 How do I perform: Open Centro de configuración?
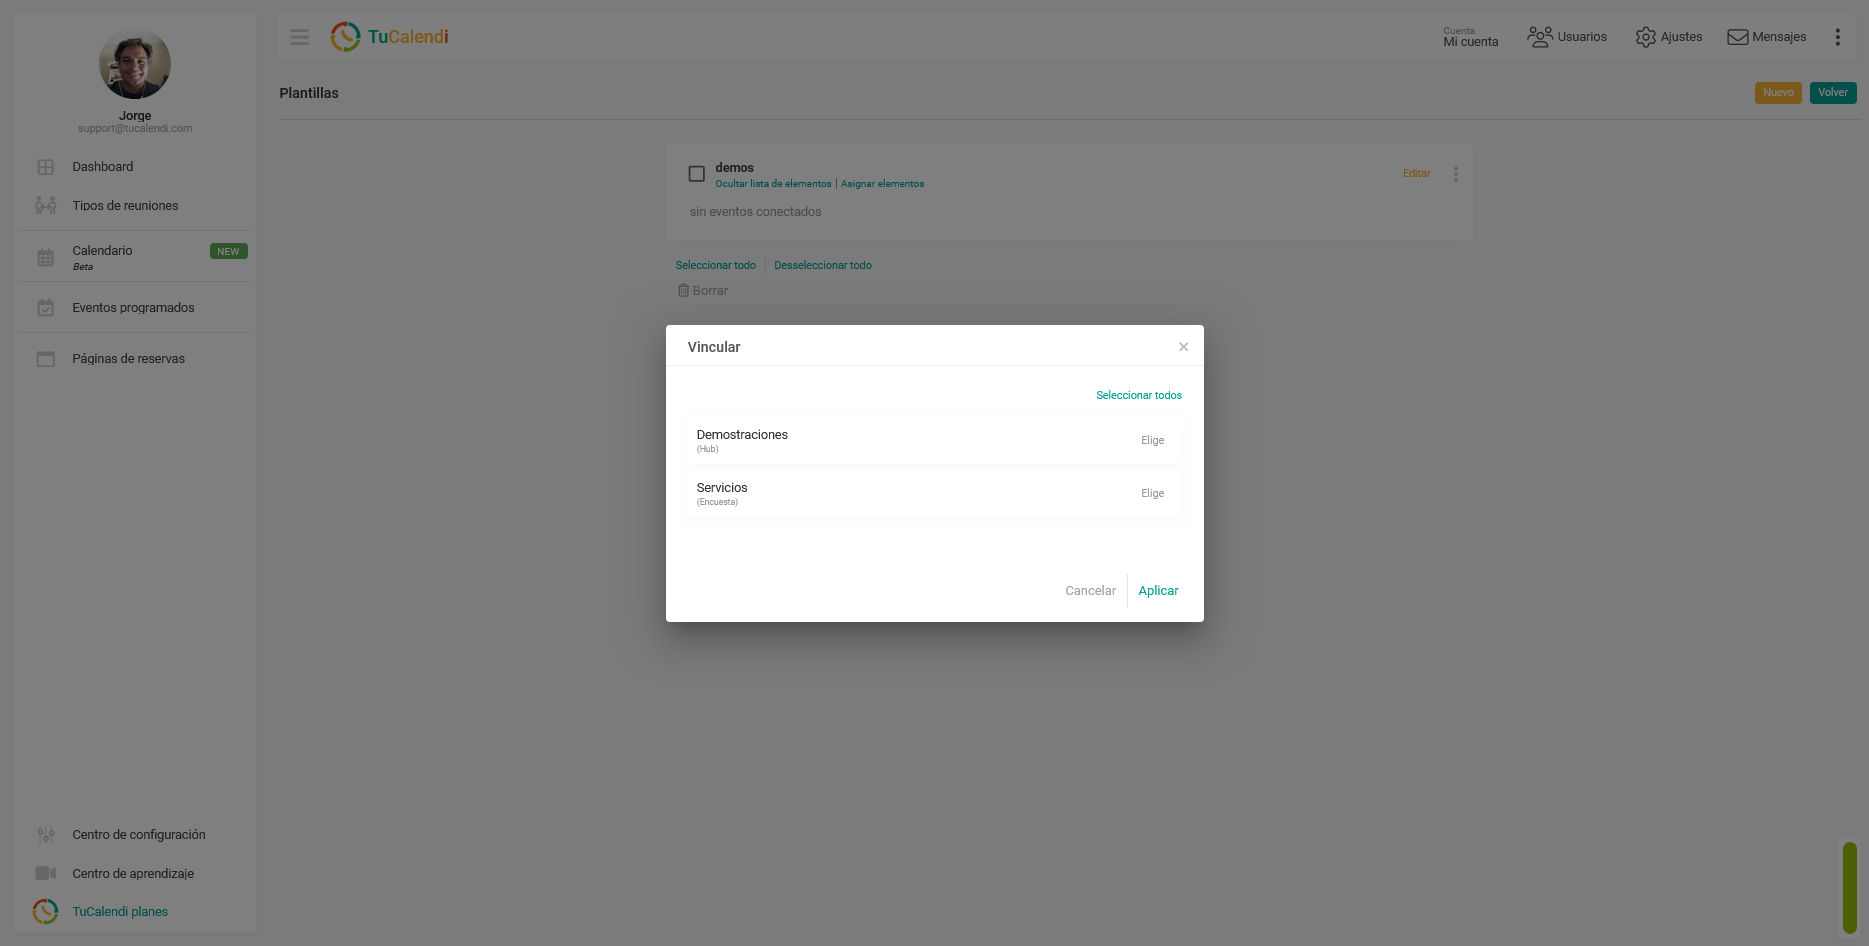coord(139,835)
